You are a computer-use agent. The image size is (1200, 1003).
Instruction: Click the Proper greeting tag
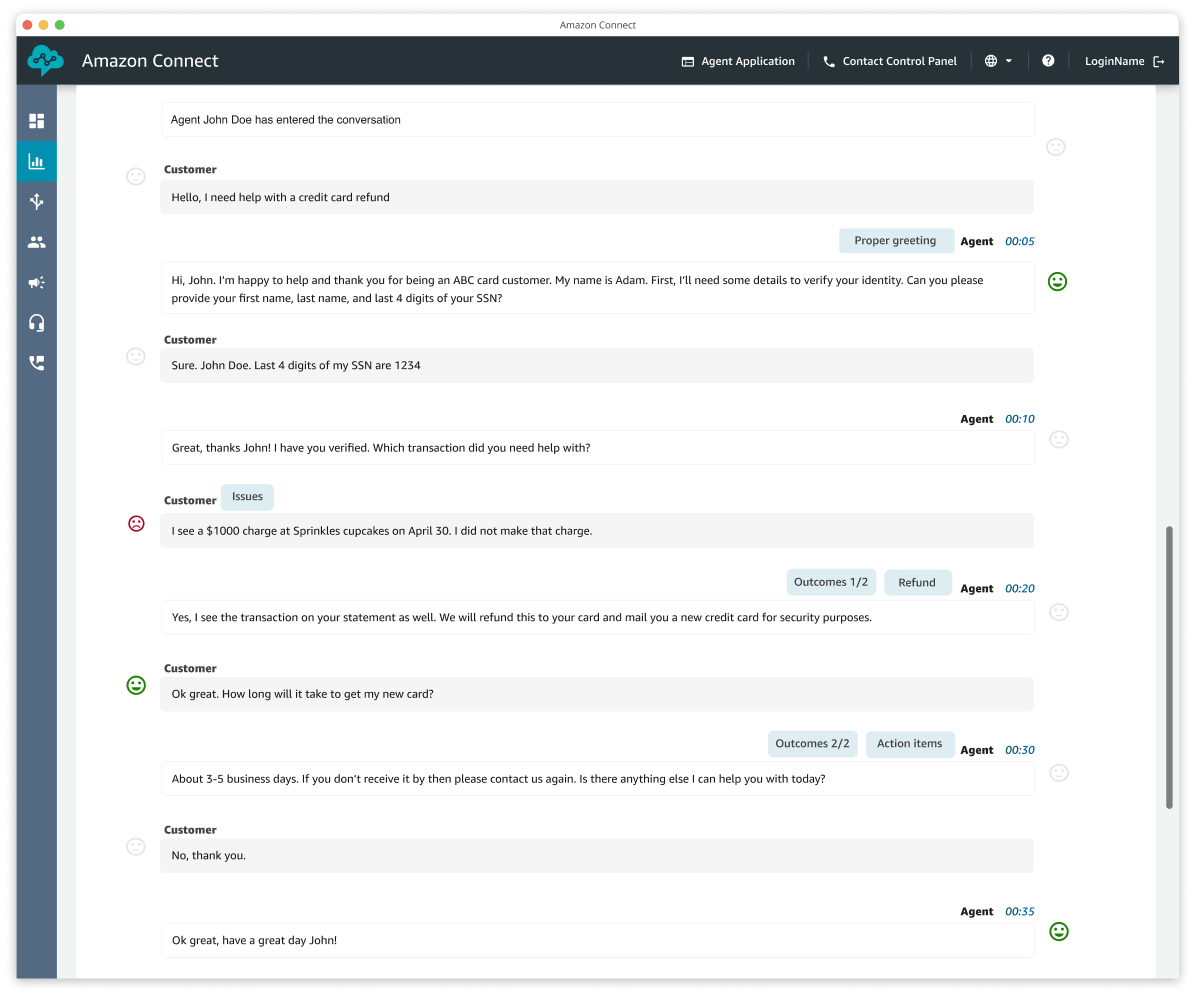pos(896,240)
